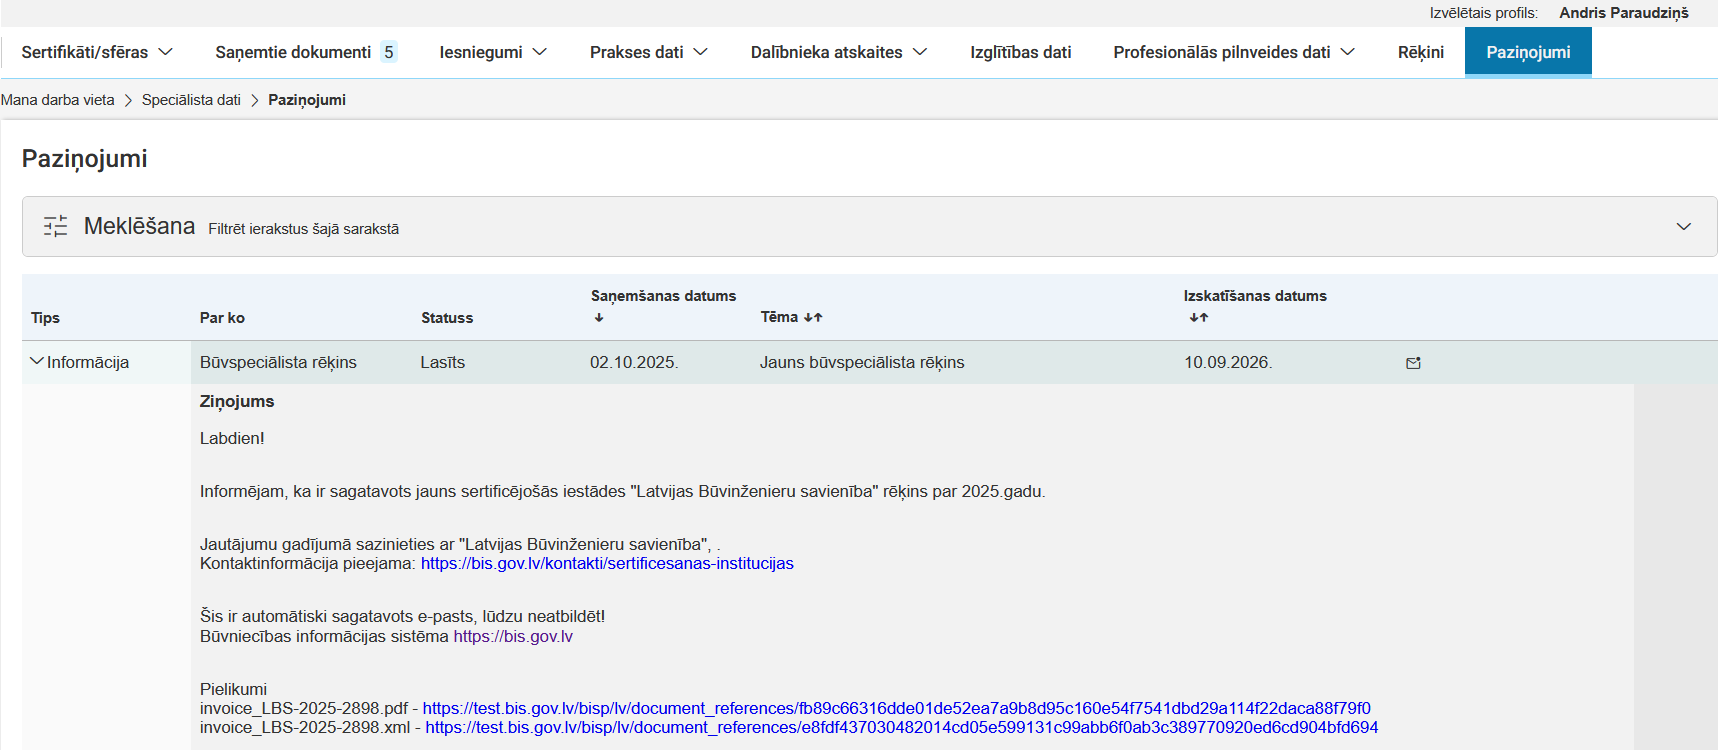This screenshot has width=1718, height=750.
Task: Sort by Tēma arrows icon
Action: tap(813, 317)
